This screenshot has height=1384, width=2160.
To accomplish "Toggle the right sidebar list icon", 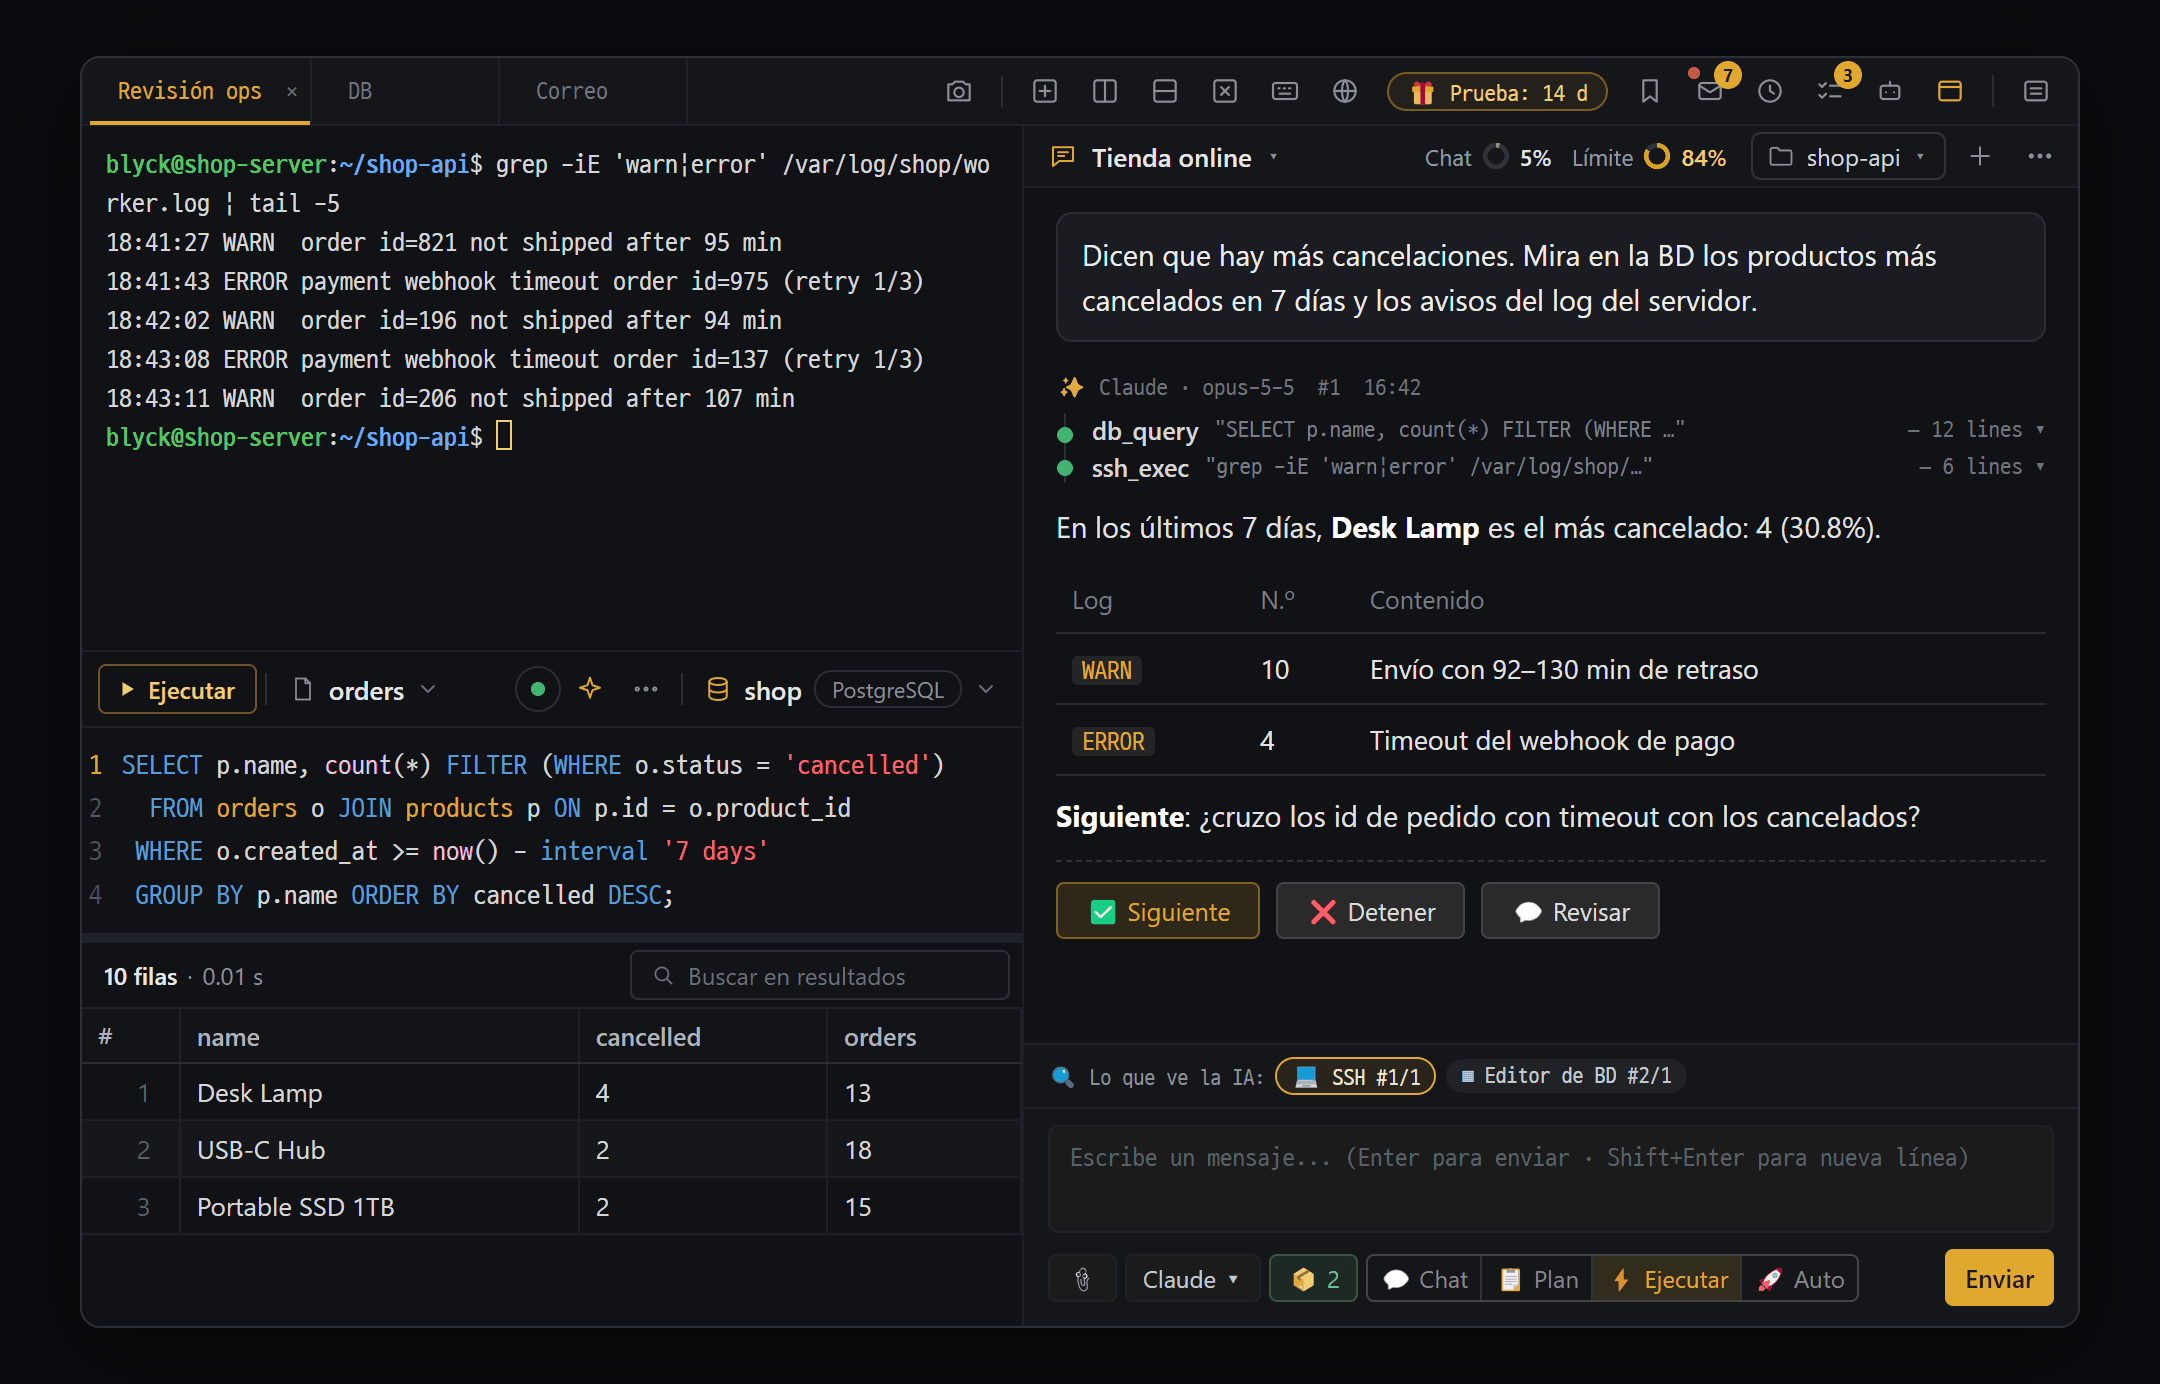I will click(x=2034, y=92).
